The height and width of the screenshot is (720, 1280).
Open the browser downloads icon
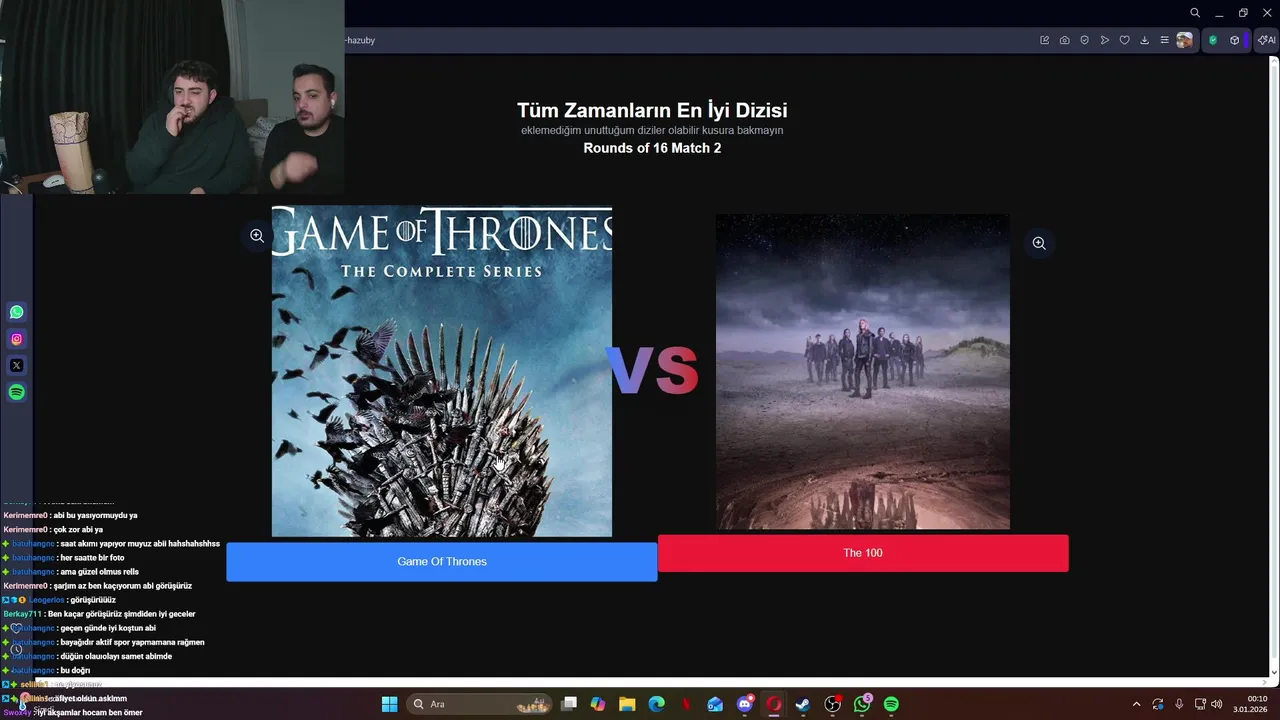(x=1145, y=40)
